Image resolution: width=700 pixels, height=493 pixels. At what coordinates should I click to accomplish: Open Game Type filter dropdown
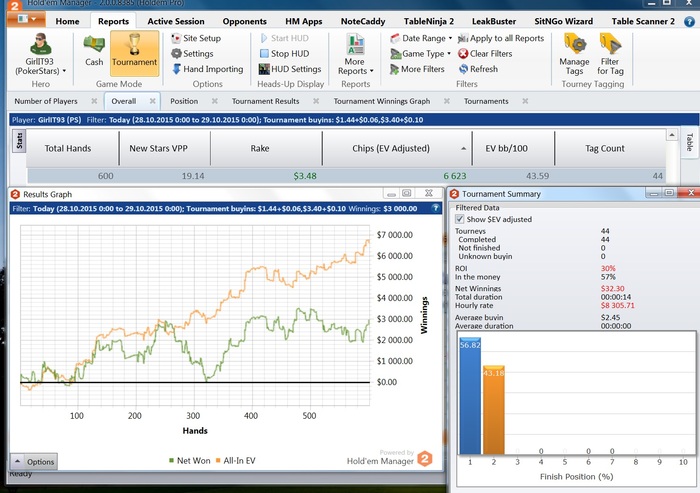pyautogui.click(x=420, y=54)
